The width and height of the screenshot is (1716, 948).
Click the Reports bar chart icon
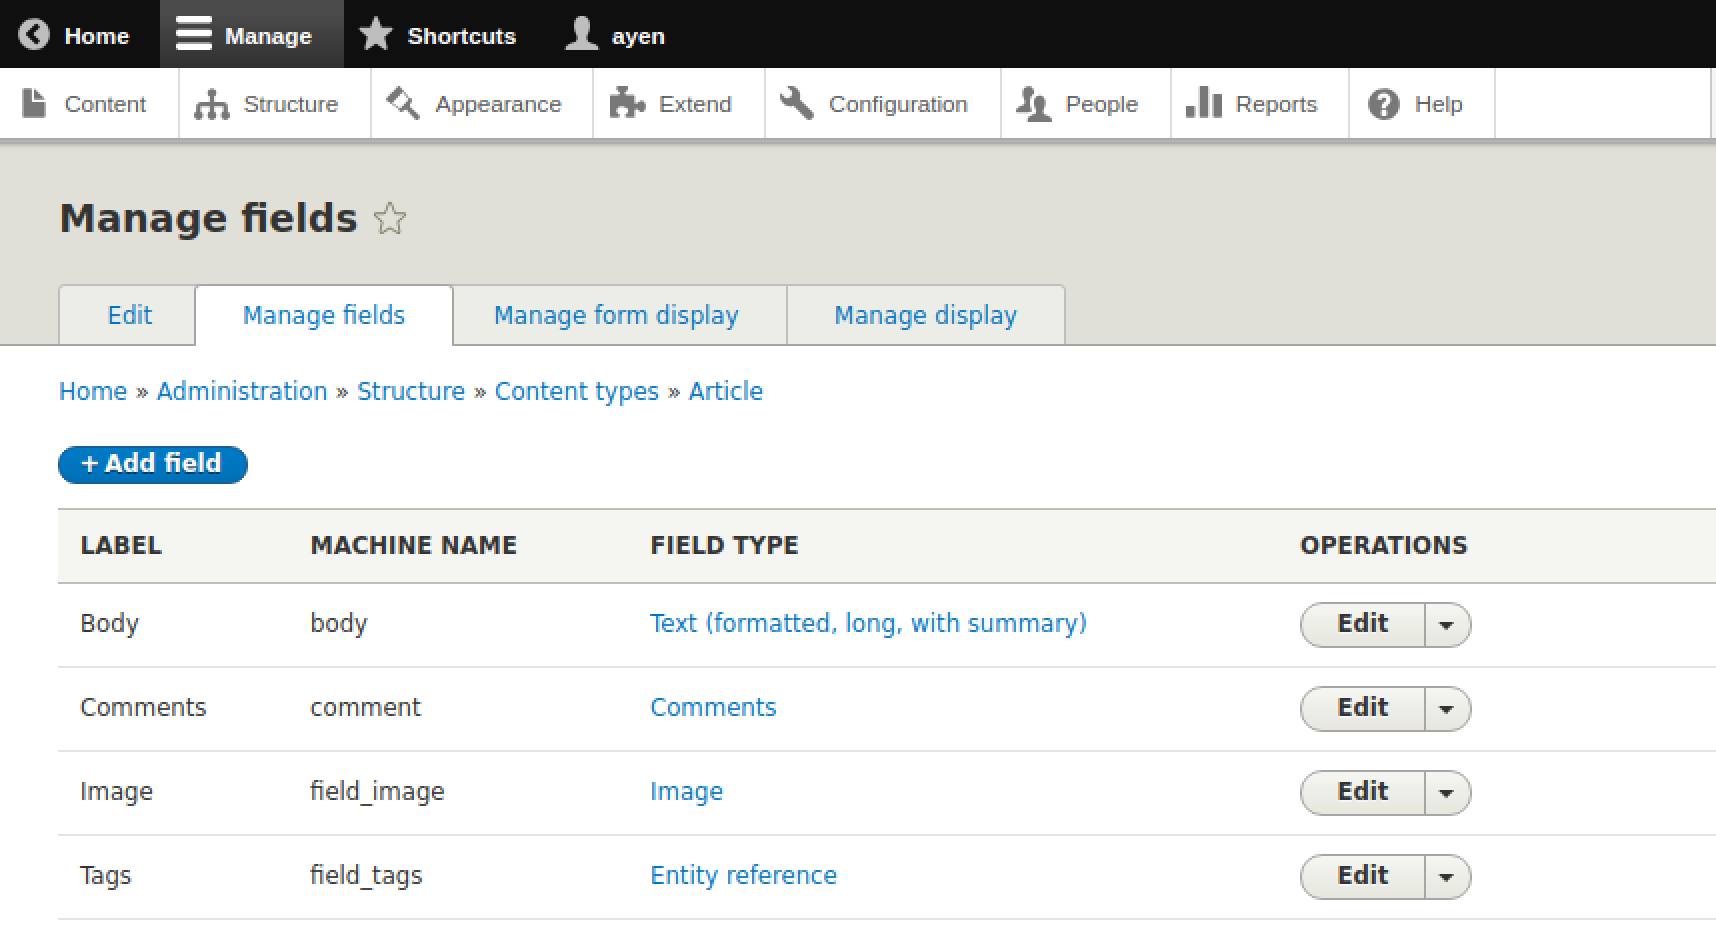(1203, 103)
